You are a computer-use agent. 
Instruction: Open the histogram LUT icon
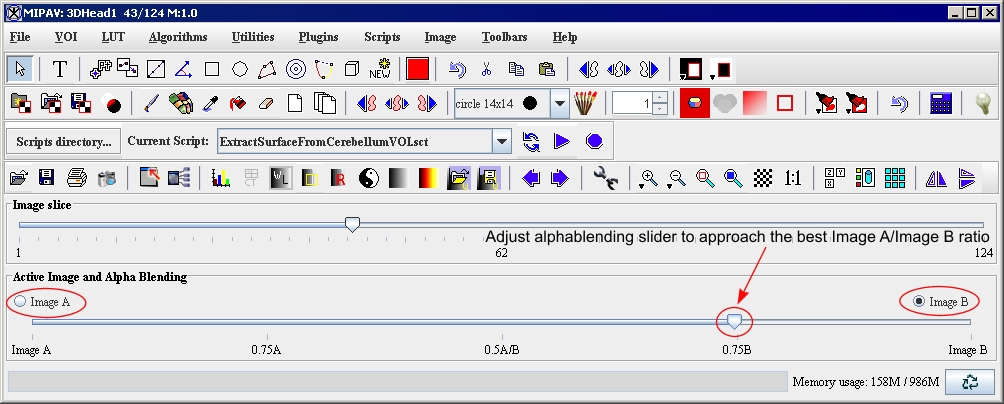pos(221,178)
